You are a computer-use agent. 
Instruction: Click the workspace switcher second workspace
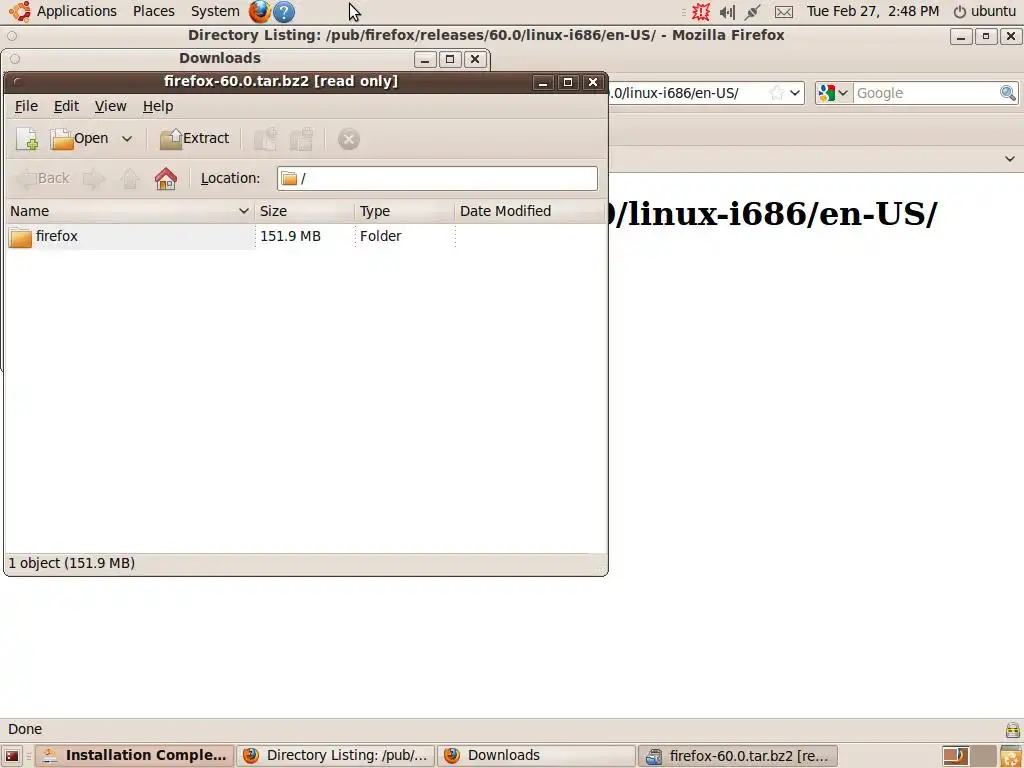pyautogui.click(x=983, y=756)
